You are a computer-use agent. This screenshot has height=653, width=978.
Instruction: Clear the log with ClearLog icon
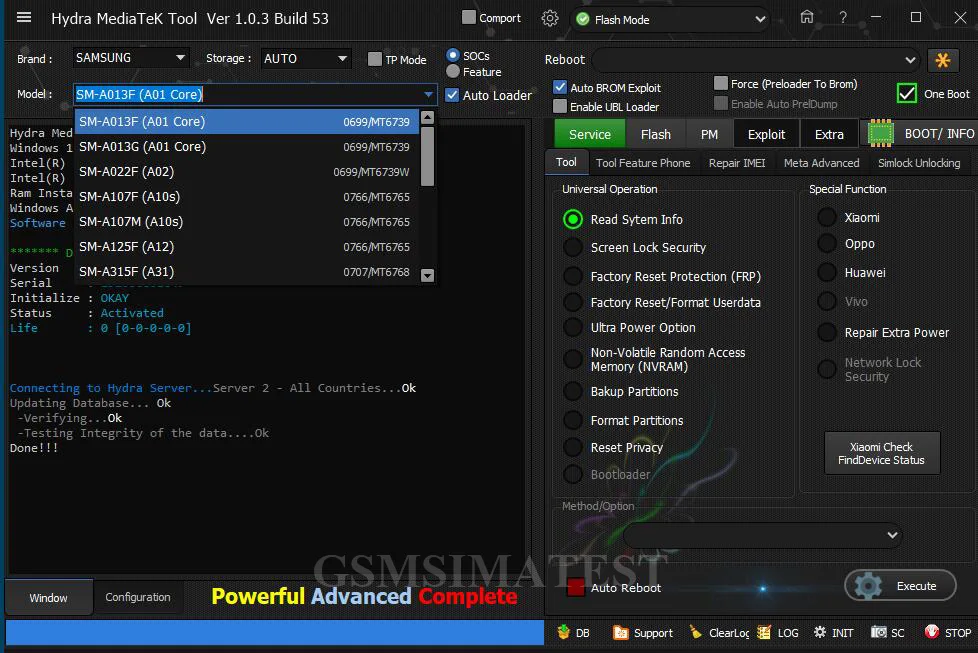(x=695, y=632)
